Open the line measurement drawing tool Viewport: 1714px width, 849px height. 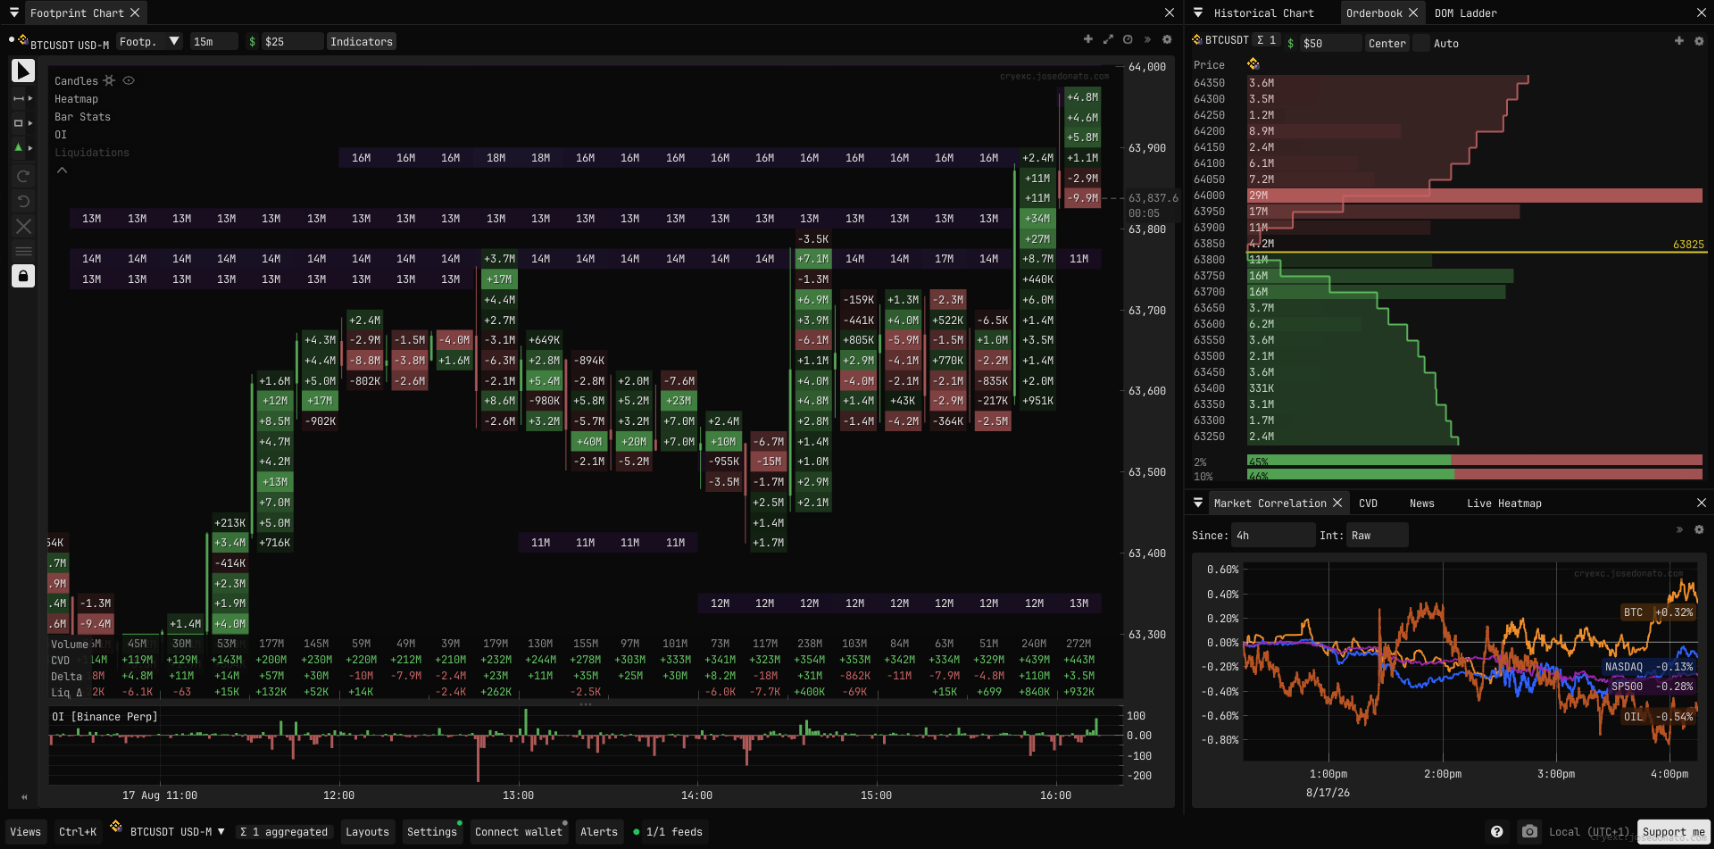(x=19, y=98)
